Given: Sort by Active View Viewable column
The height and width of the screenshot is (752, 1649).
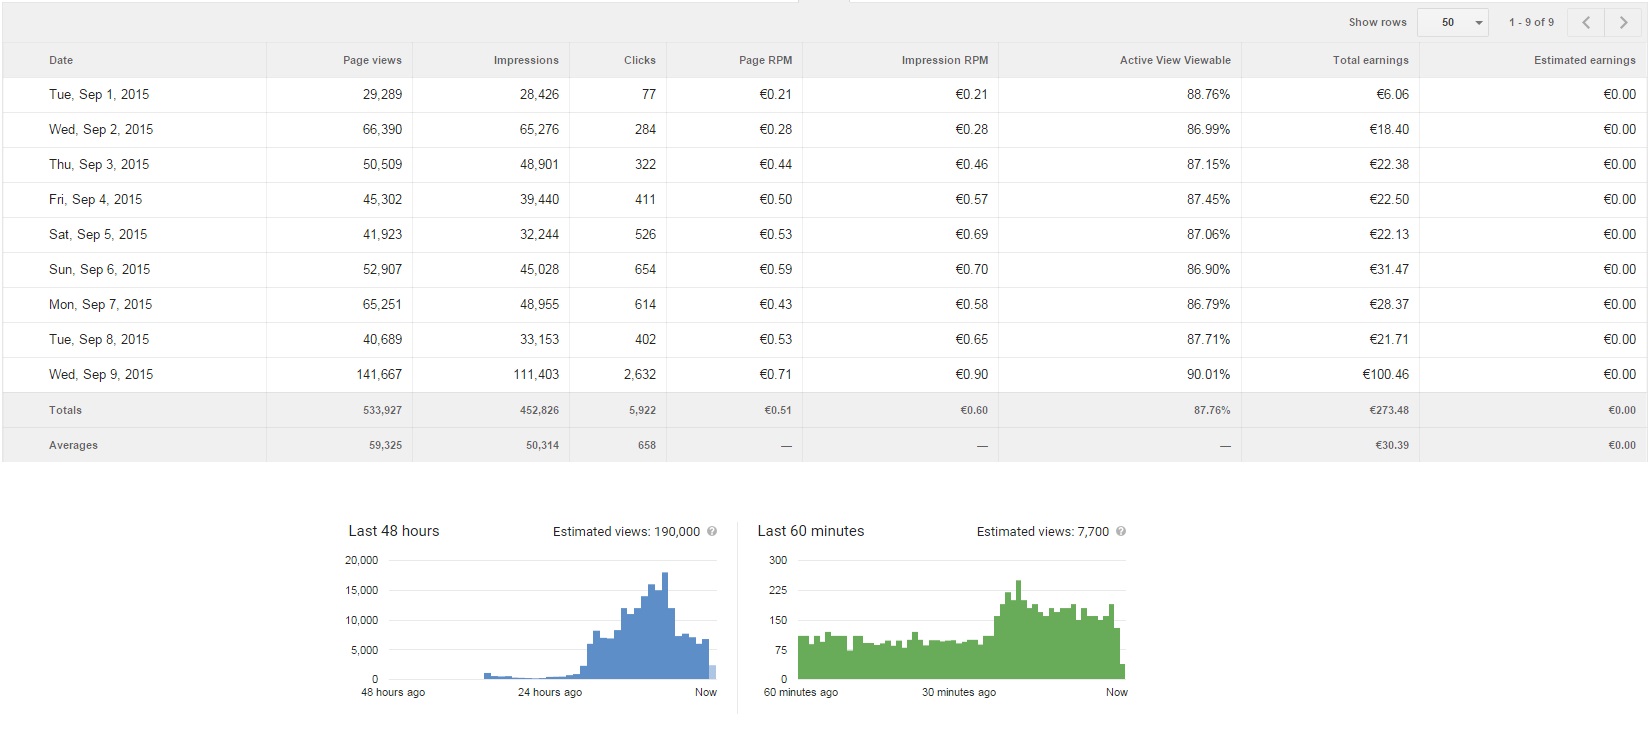Looking at the screenshot, I should point(1175,60).
